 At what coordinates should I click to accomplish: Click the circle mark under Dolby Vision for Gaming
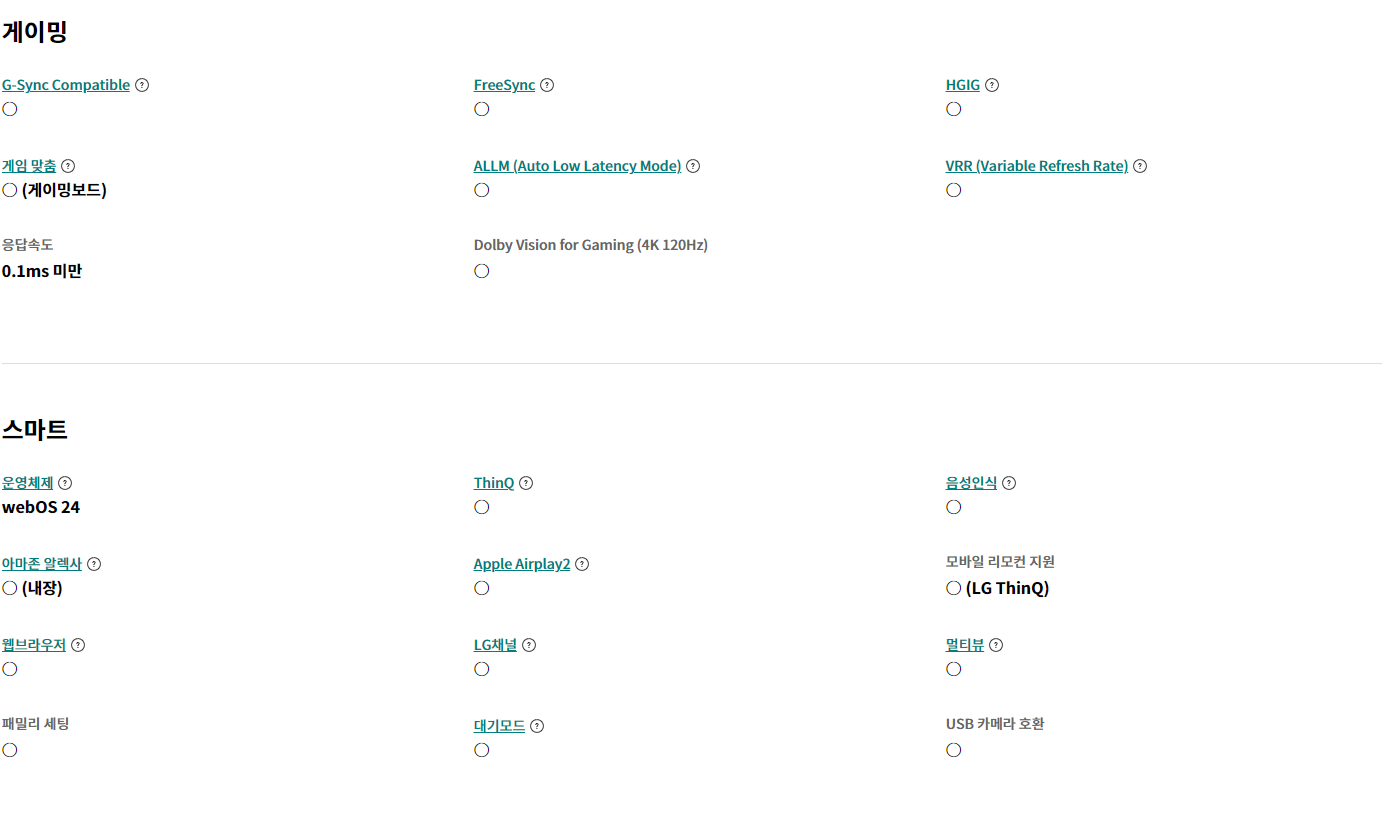(x=482, y=271)
